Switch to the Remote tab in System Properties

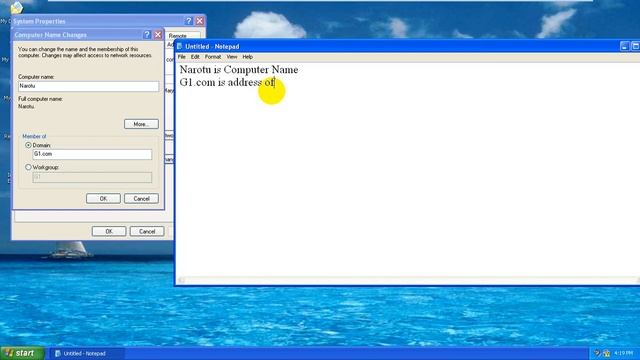(178, 36)
